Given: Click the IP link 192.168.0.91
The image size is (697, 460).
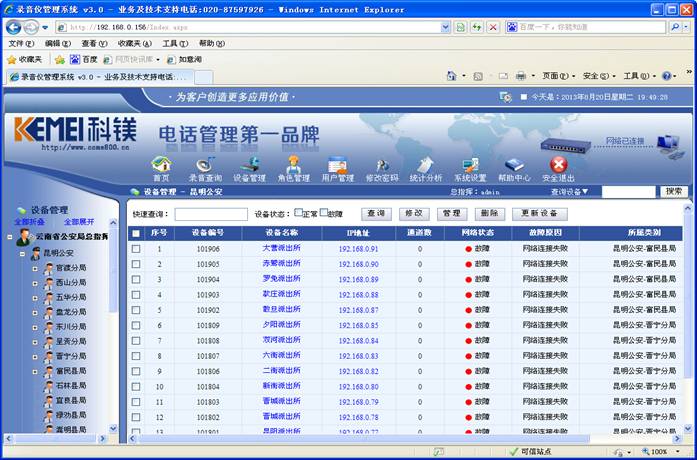Looking at the screenshot, I should click(358, 249).
